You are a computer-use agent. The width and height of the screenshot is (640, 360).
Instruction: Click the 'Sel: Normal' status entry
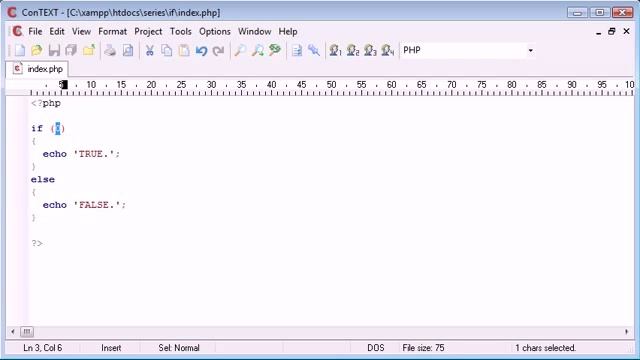coord(179,348)
